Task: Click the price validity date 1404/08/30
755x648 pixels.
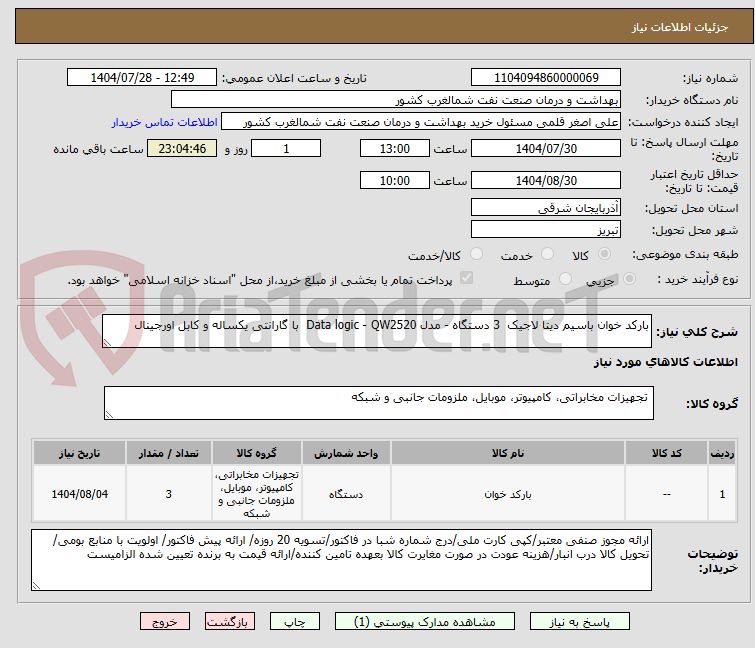Action: [x=546, y=181]
